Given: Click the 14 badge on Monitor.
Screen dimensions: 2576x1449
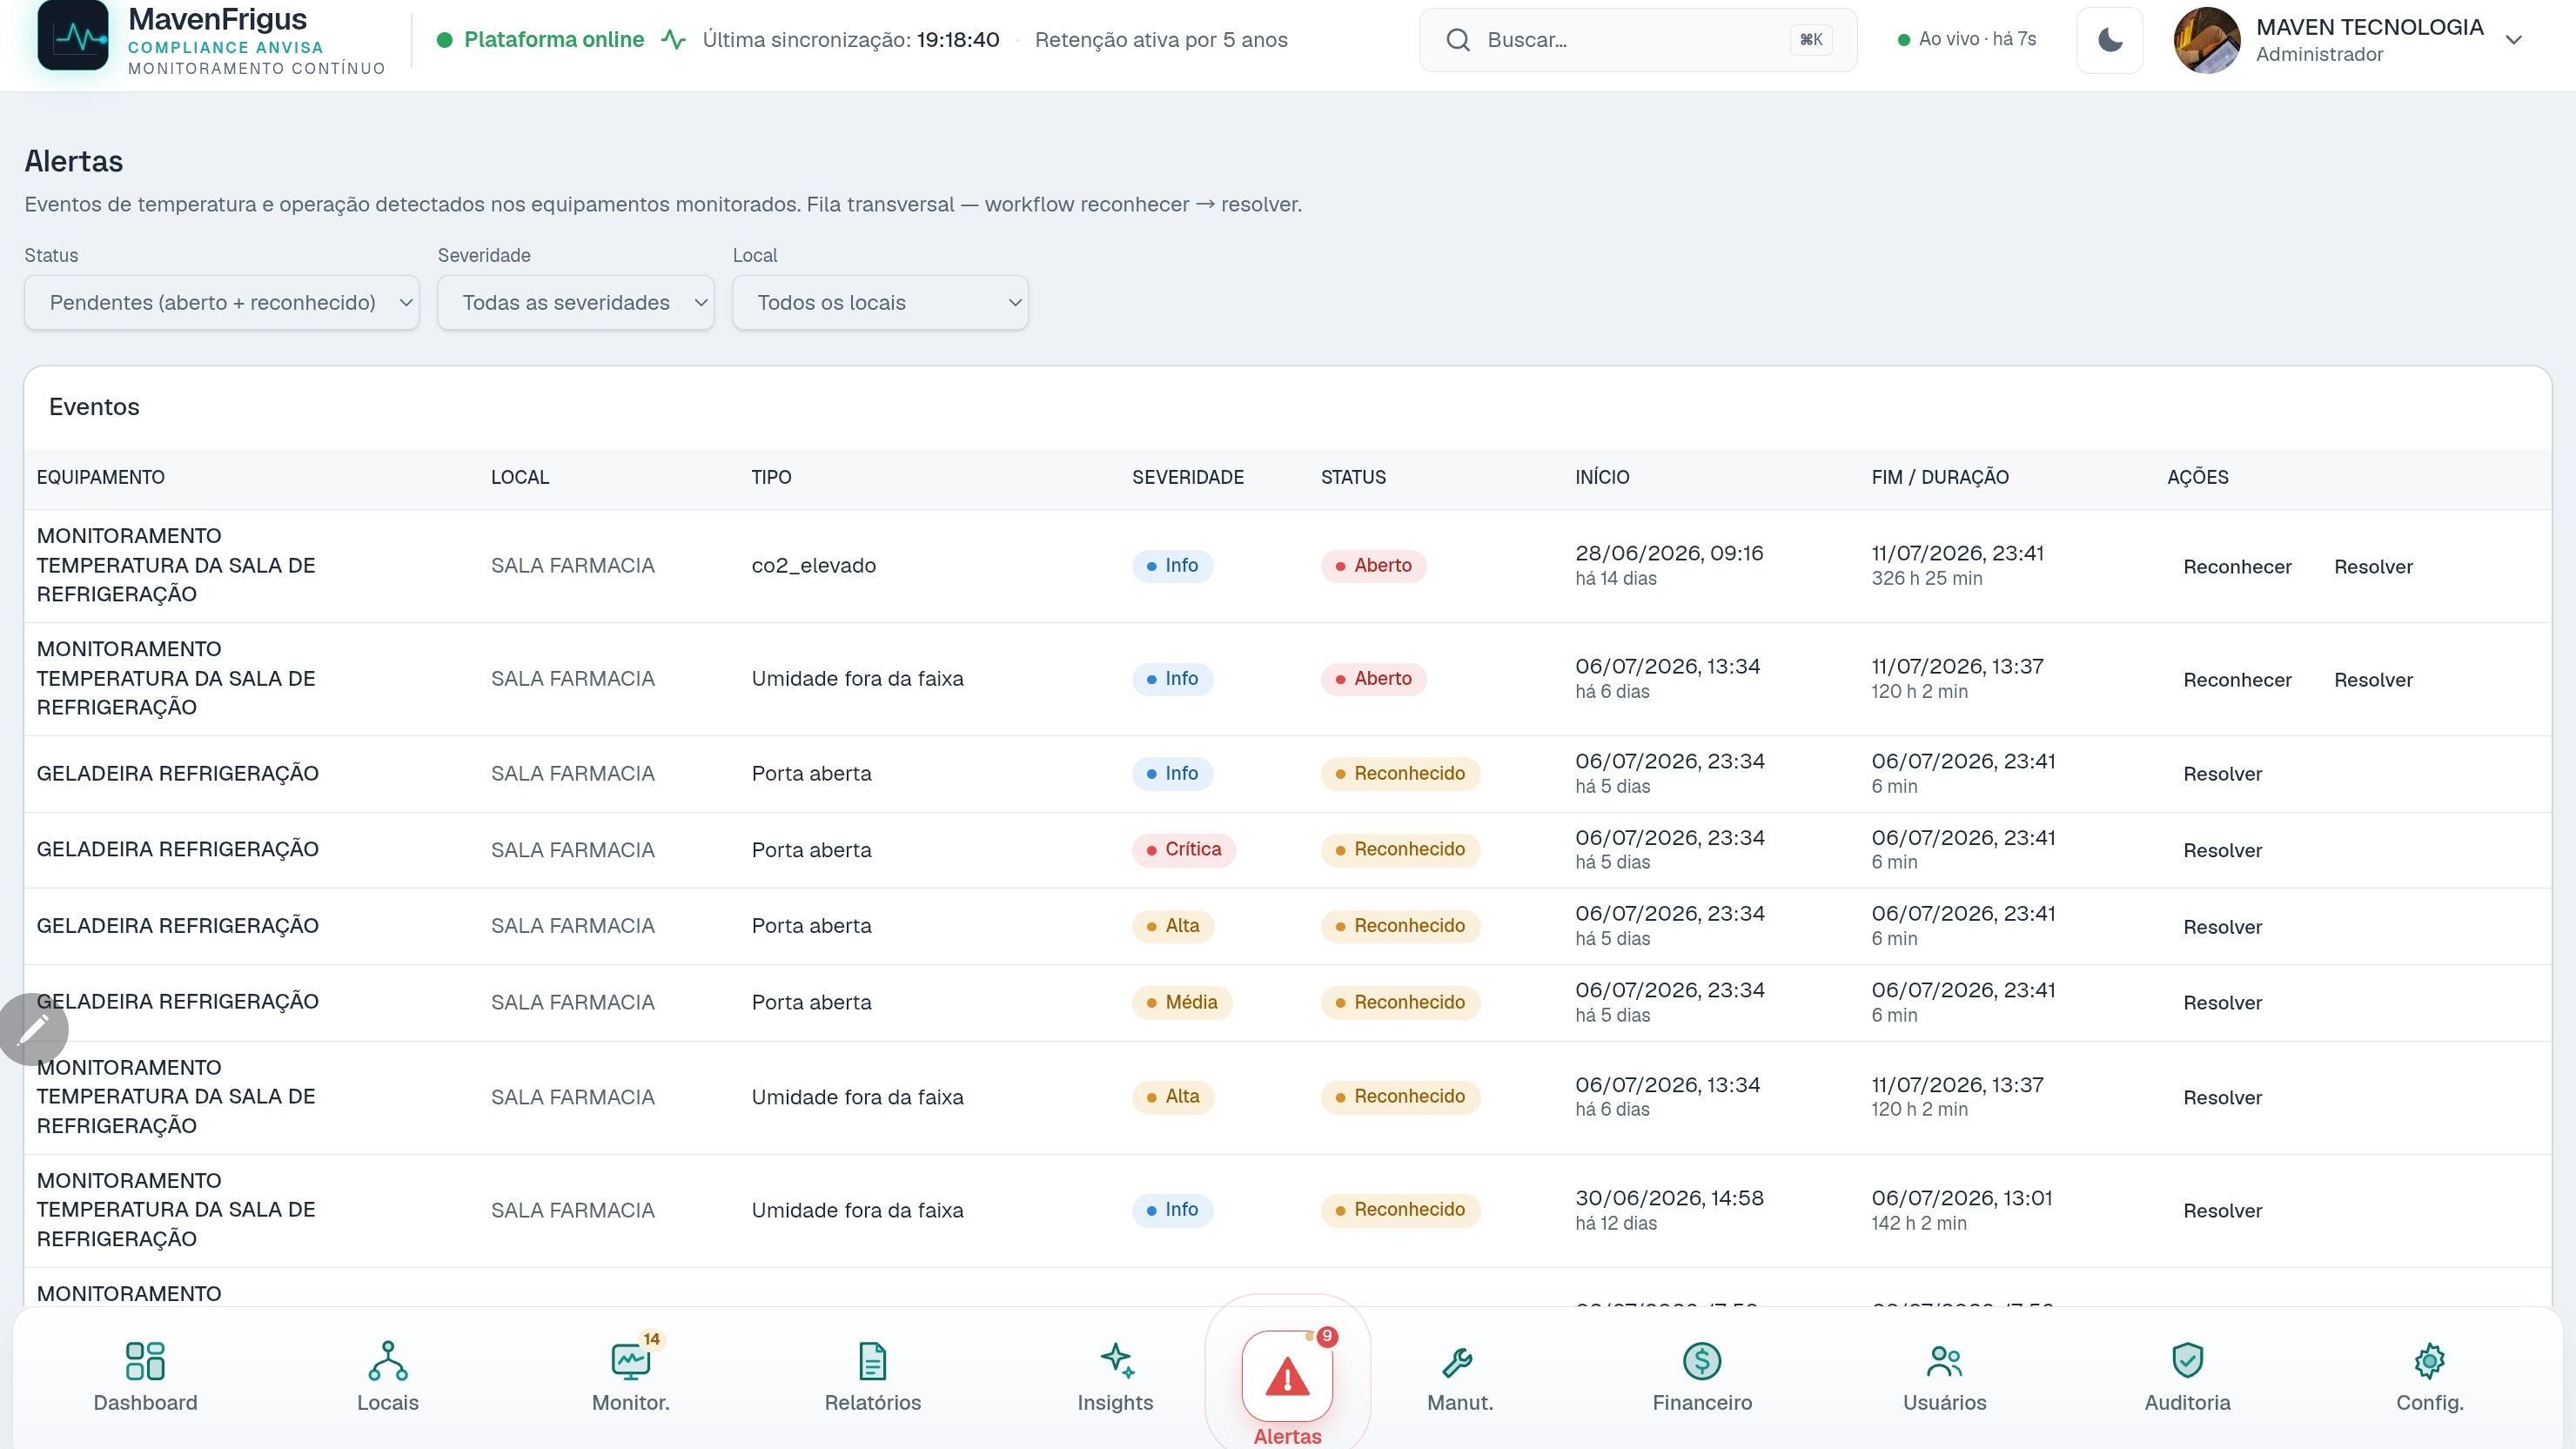Looking at the screenshot, I should click(651, 1339).
